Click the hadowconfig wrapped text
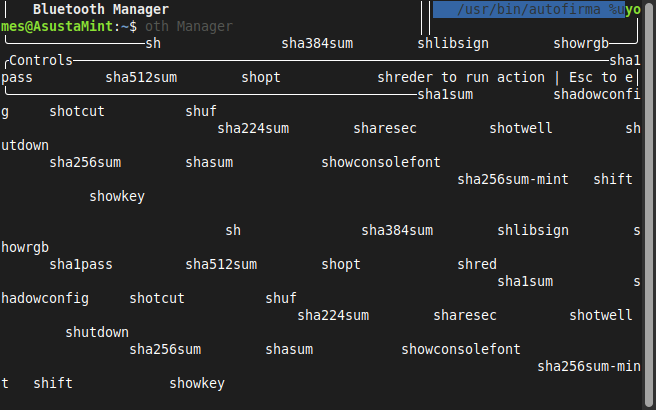656x410 pixels. (45, 298)
